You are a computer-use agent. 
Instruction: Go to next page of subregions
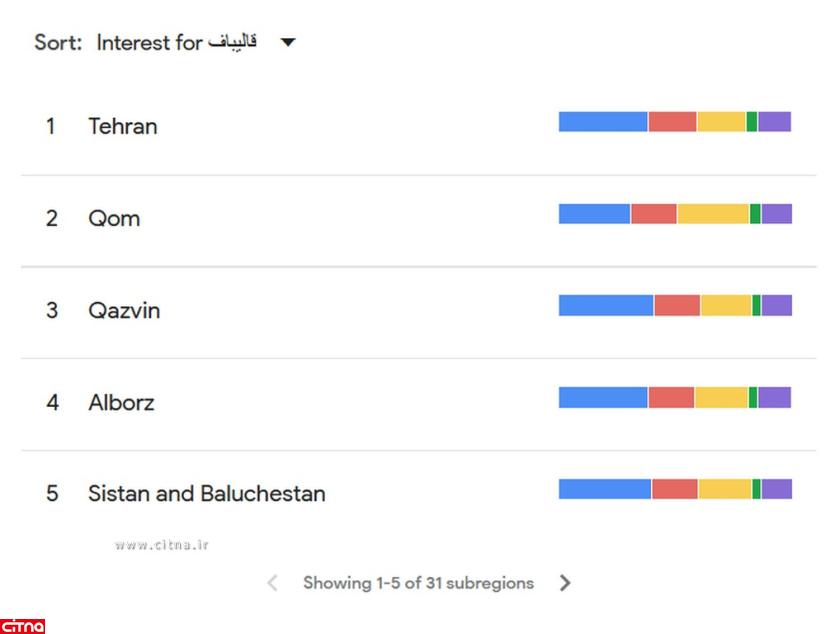(565, 583)
